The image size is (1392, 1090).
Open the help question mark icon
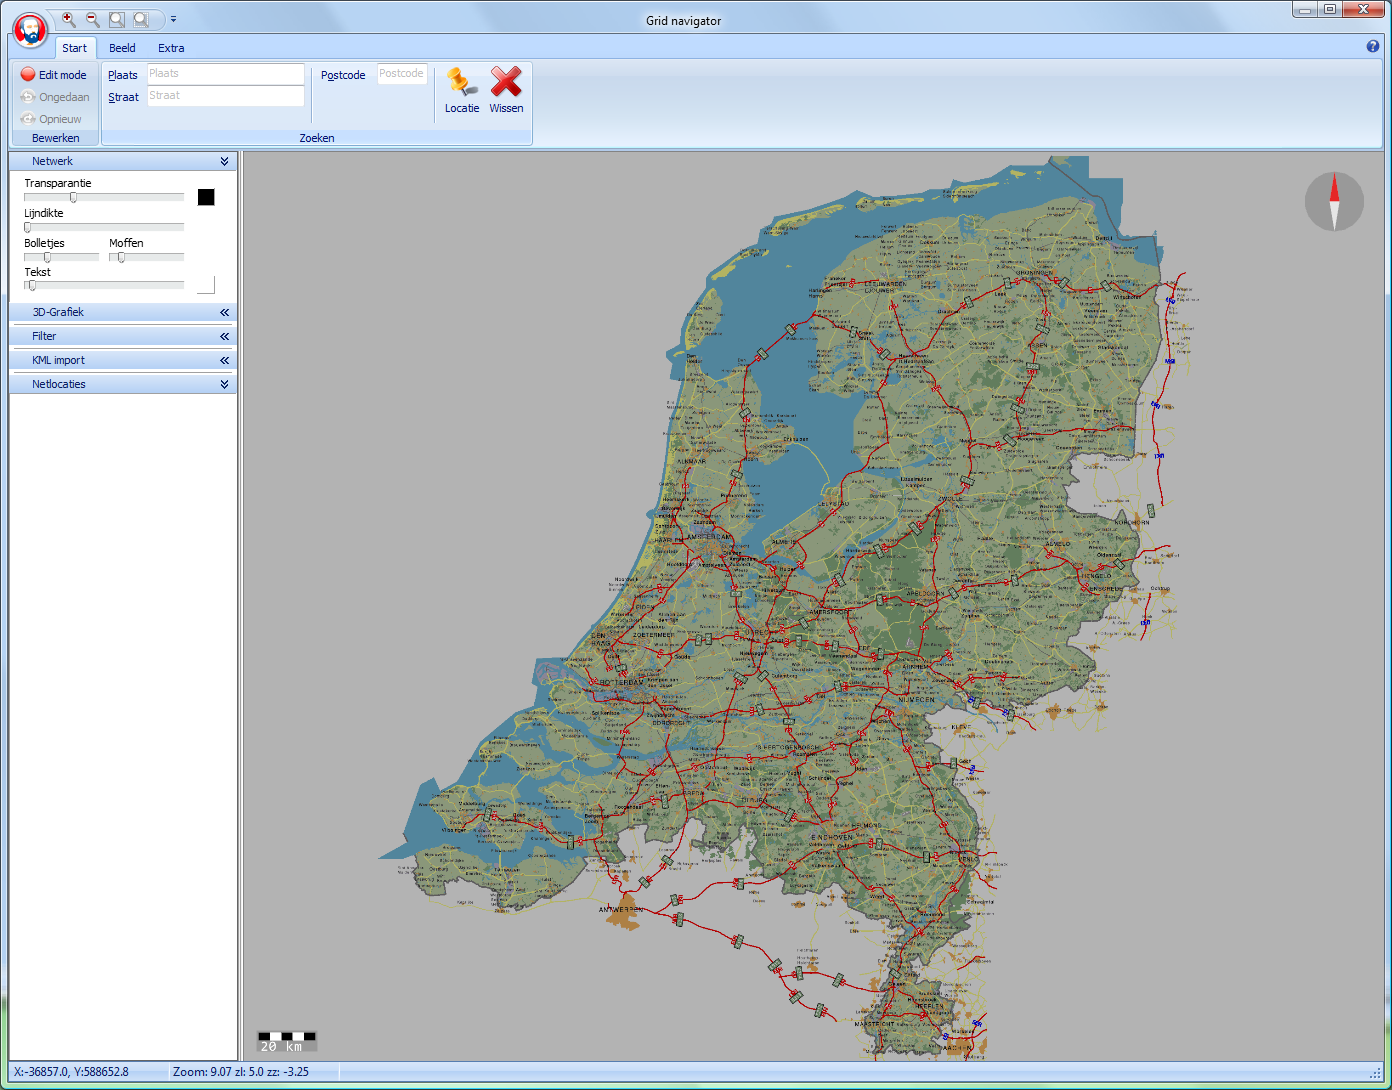(x=1373, y=46)
